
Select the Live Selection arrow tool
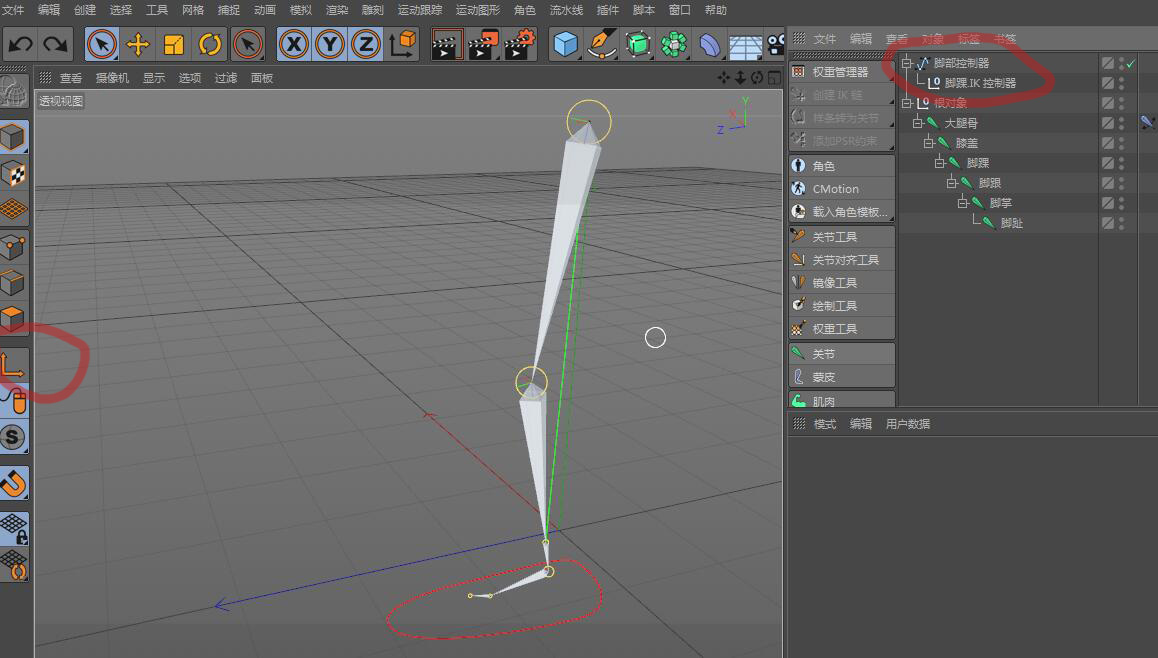pos(102,44)
